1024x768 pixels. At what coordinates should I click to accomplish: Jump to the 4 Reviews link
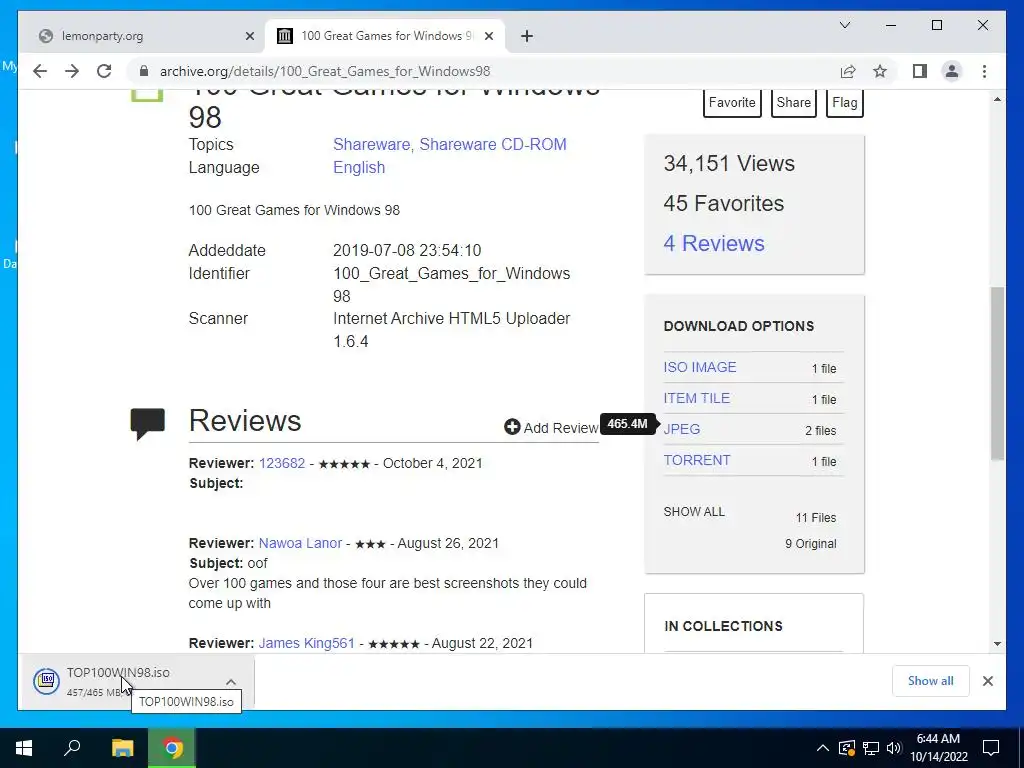[714, 244]
